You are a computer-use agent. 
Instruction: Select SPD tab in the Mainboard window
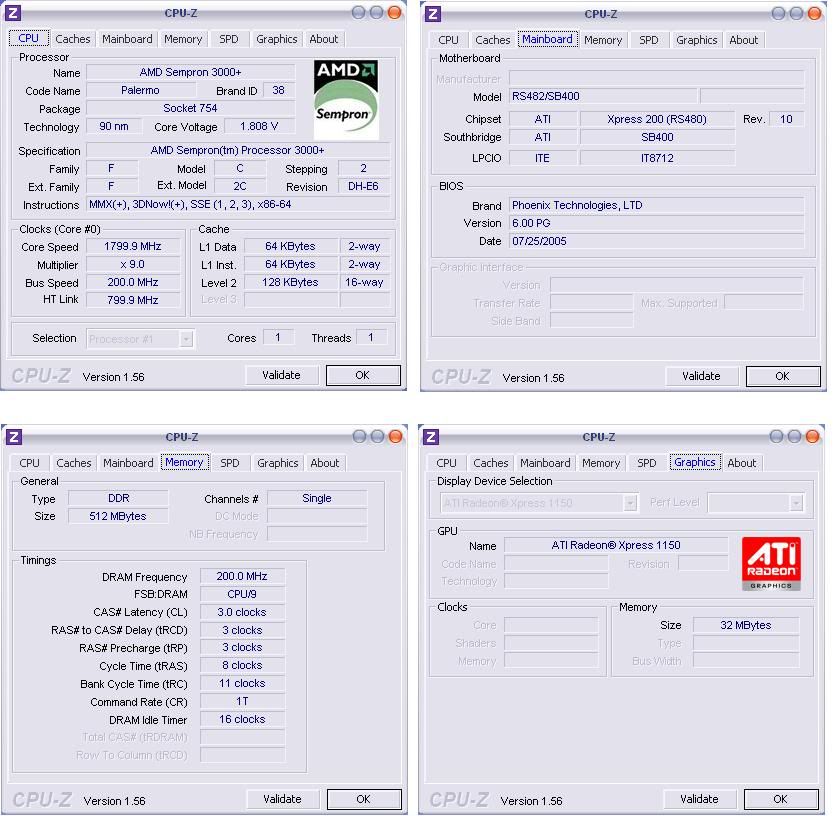click(648, 40)
